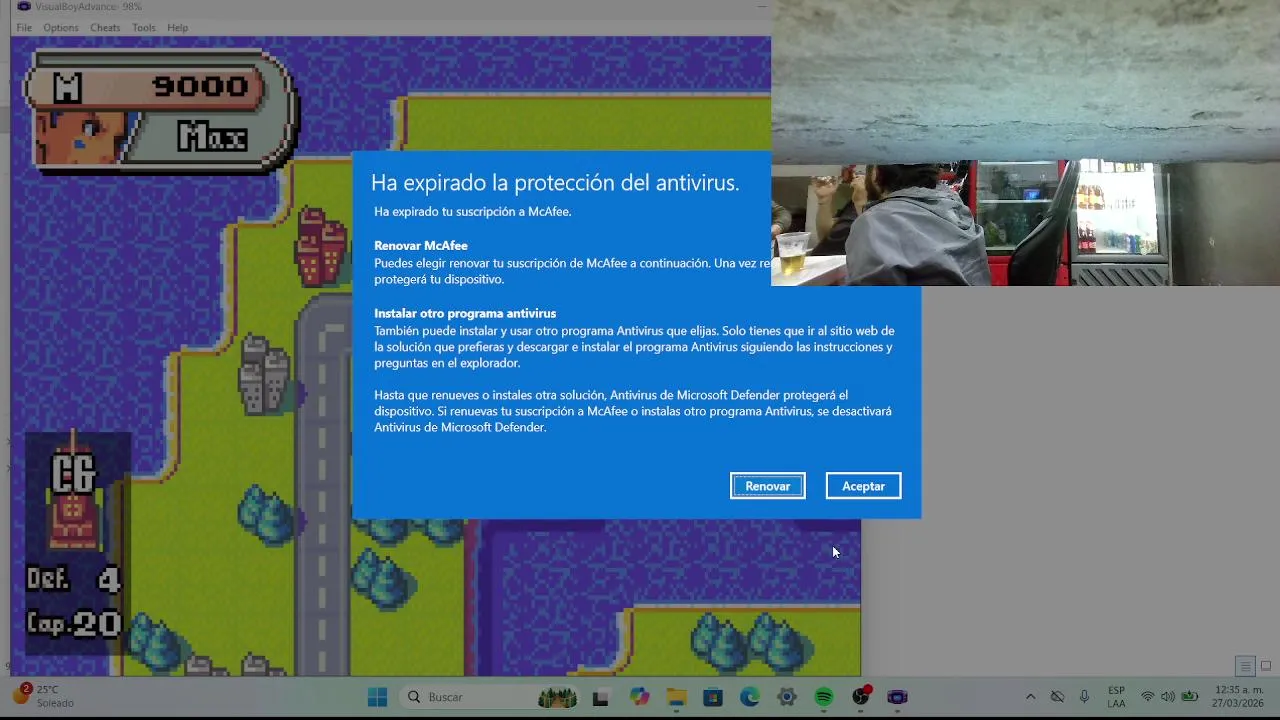The width and height of the screenshot is (1280, 720).
Task: Click the Max CO name in game HUD
Action: (213, 136)
